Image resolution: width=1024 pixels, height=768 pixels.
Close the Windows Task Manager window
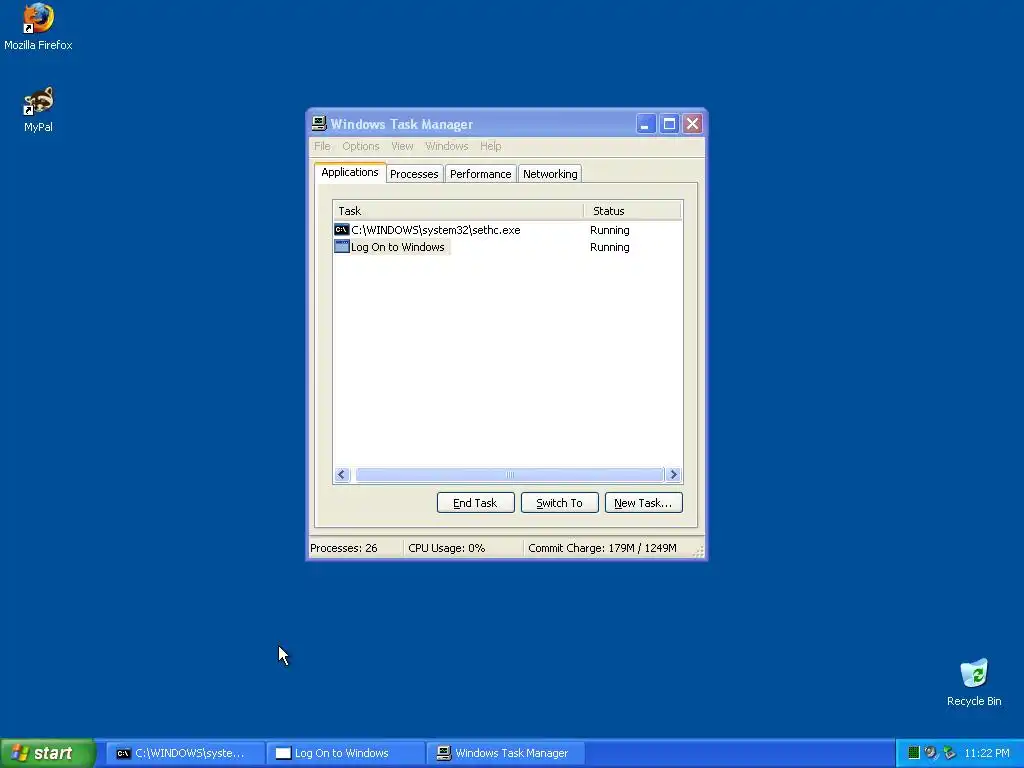coord(692,123)
